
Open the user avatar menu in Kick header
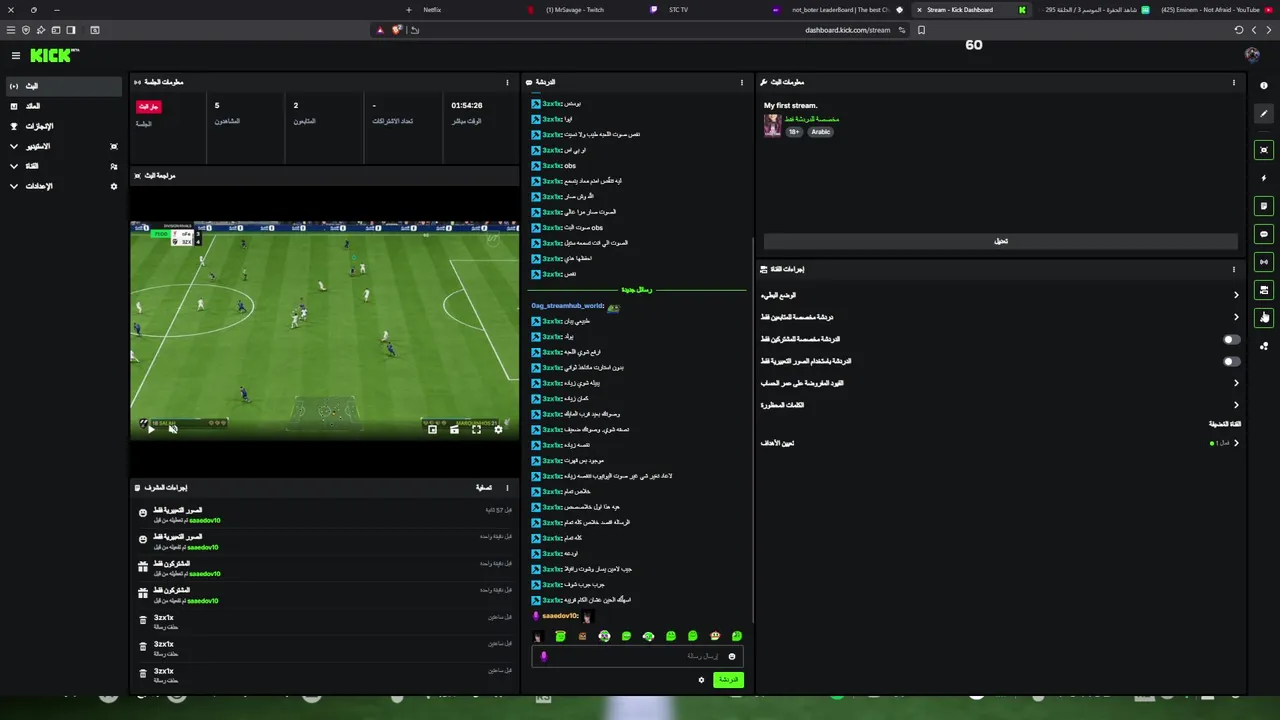tap(1252, 55)
